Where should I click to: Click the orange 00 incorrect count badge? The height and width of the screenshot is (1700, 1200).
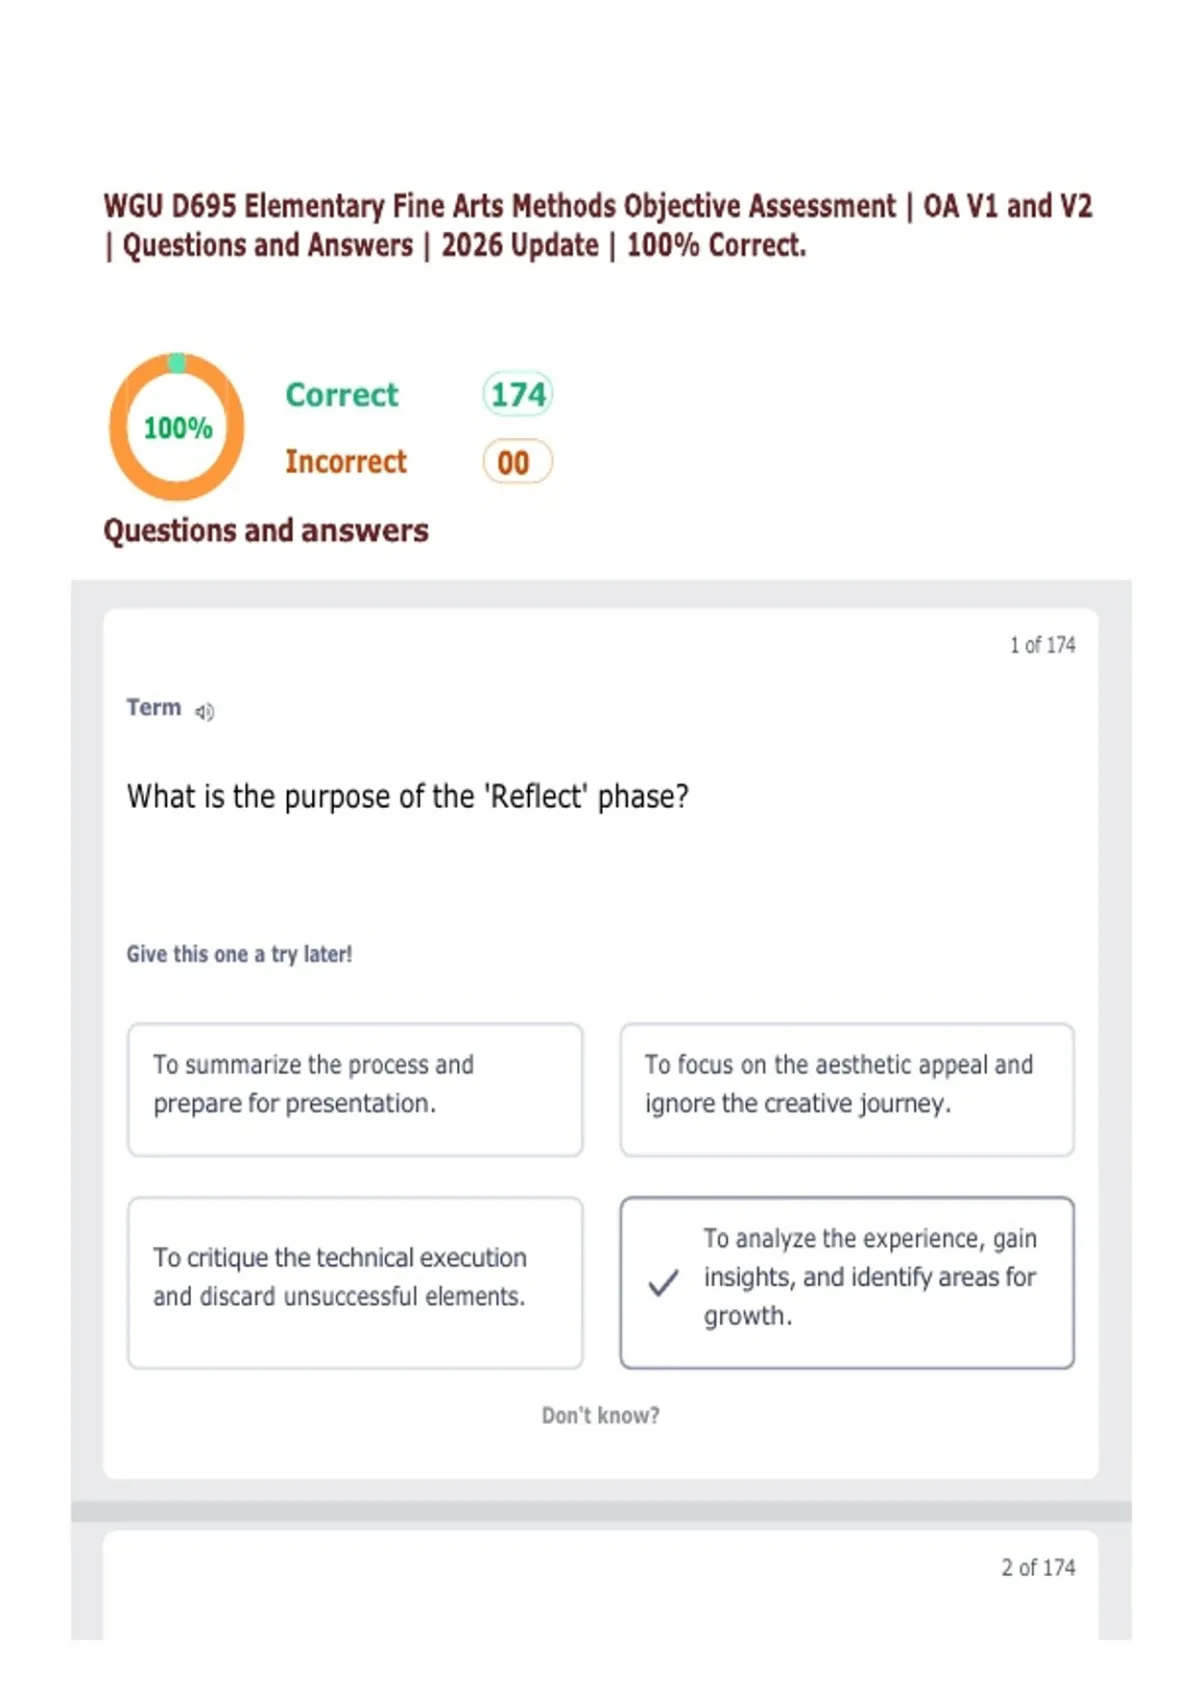(516, 462)
